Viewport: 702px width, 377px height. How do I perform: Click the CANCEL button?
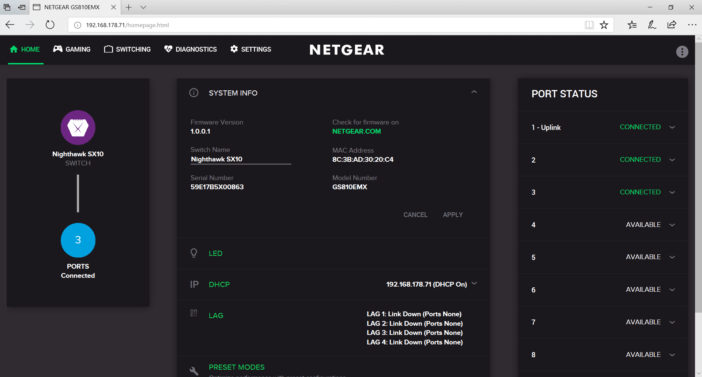point(415,215)
